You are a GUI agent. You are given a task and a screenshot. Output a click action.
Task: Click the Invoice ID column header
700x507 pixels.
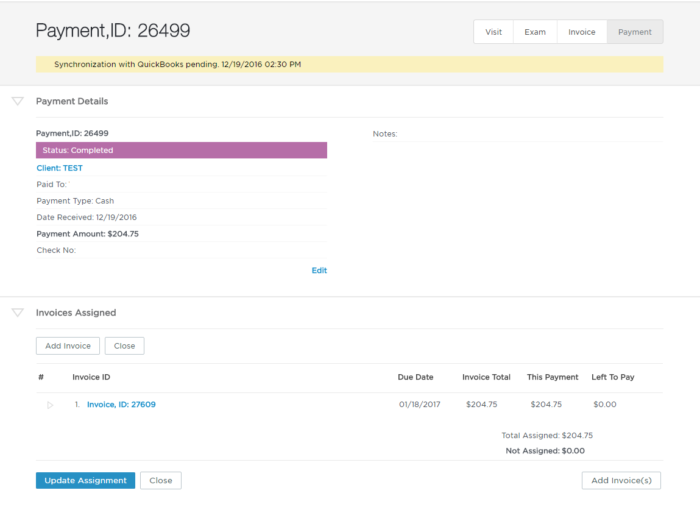(x=91, y=377)
